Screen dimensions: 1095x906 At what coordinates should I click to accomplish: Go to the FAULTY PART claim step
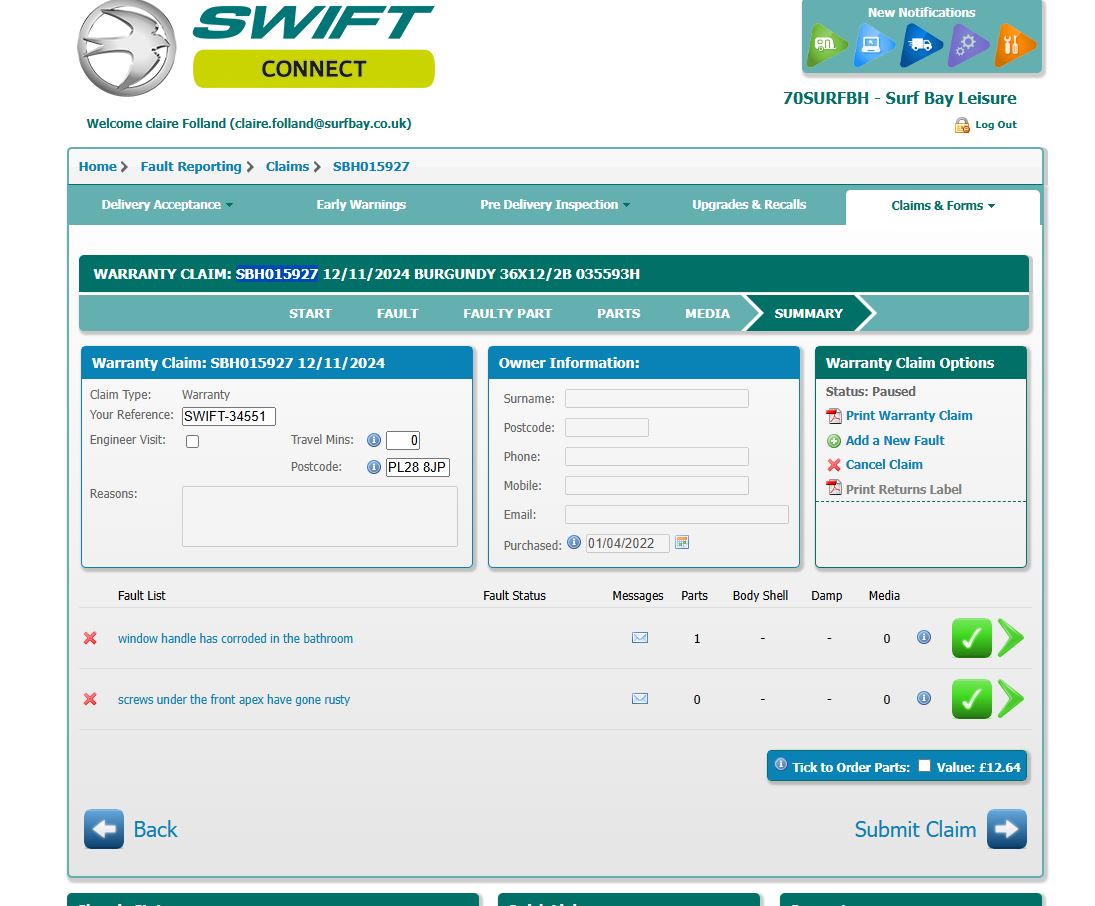pyautogui.click(x=507, y=314)
